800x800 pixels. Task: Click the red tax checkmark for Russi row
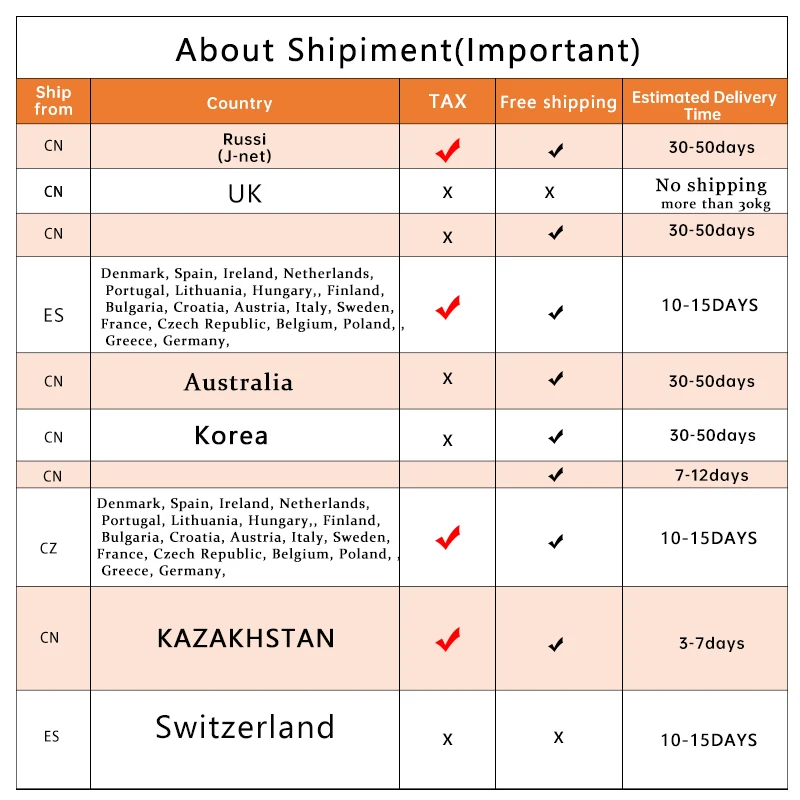[448, 150]
